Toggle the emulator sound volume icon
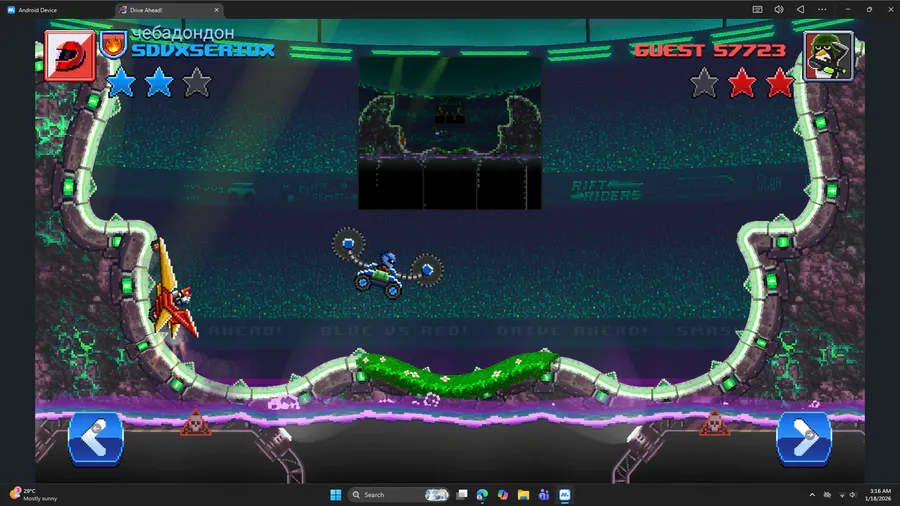This screenshot has width=900, height=506. (779, 10)
